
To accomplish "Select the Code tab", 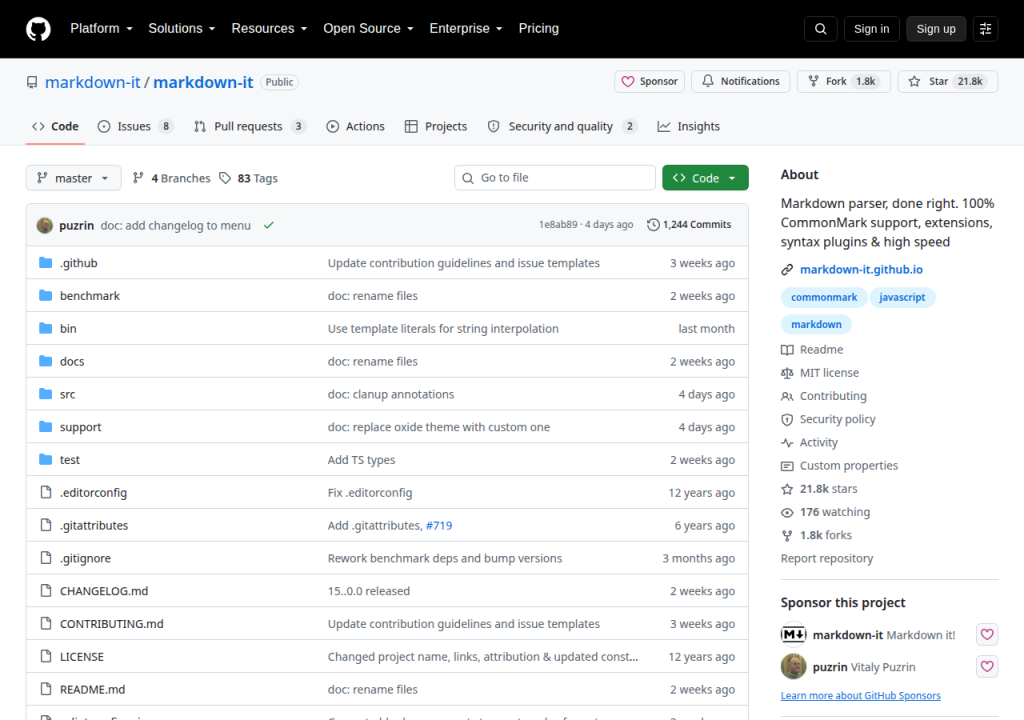I will pos(56,126).
